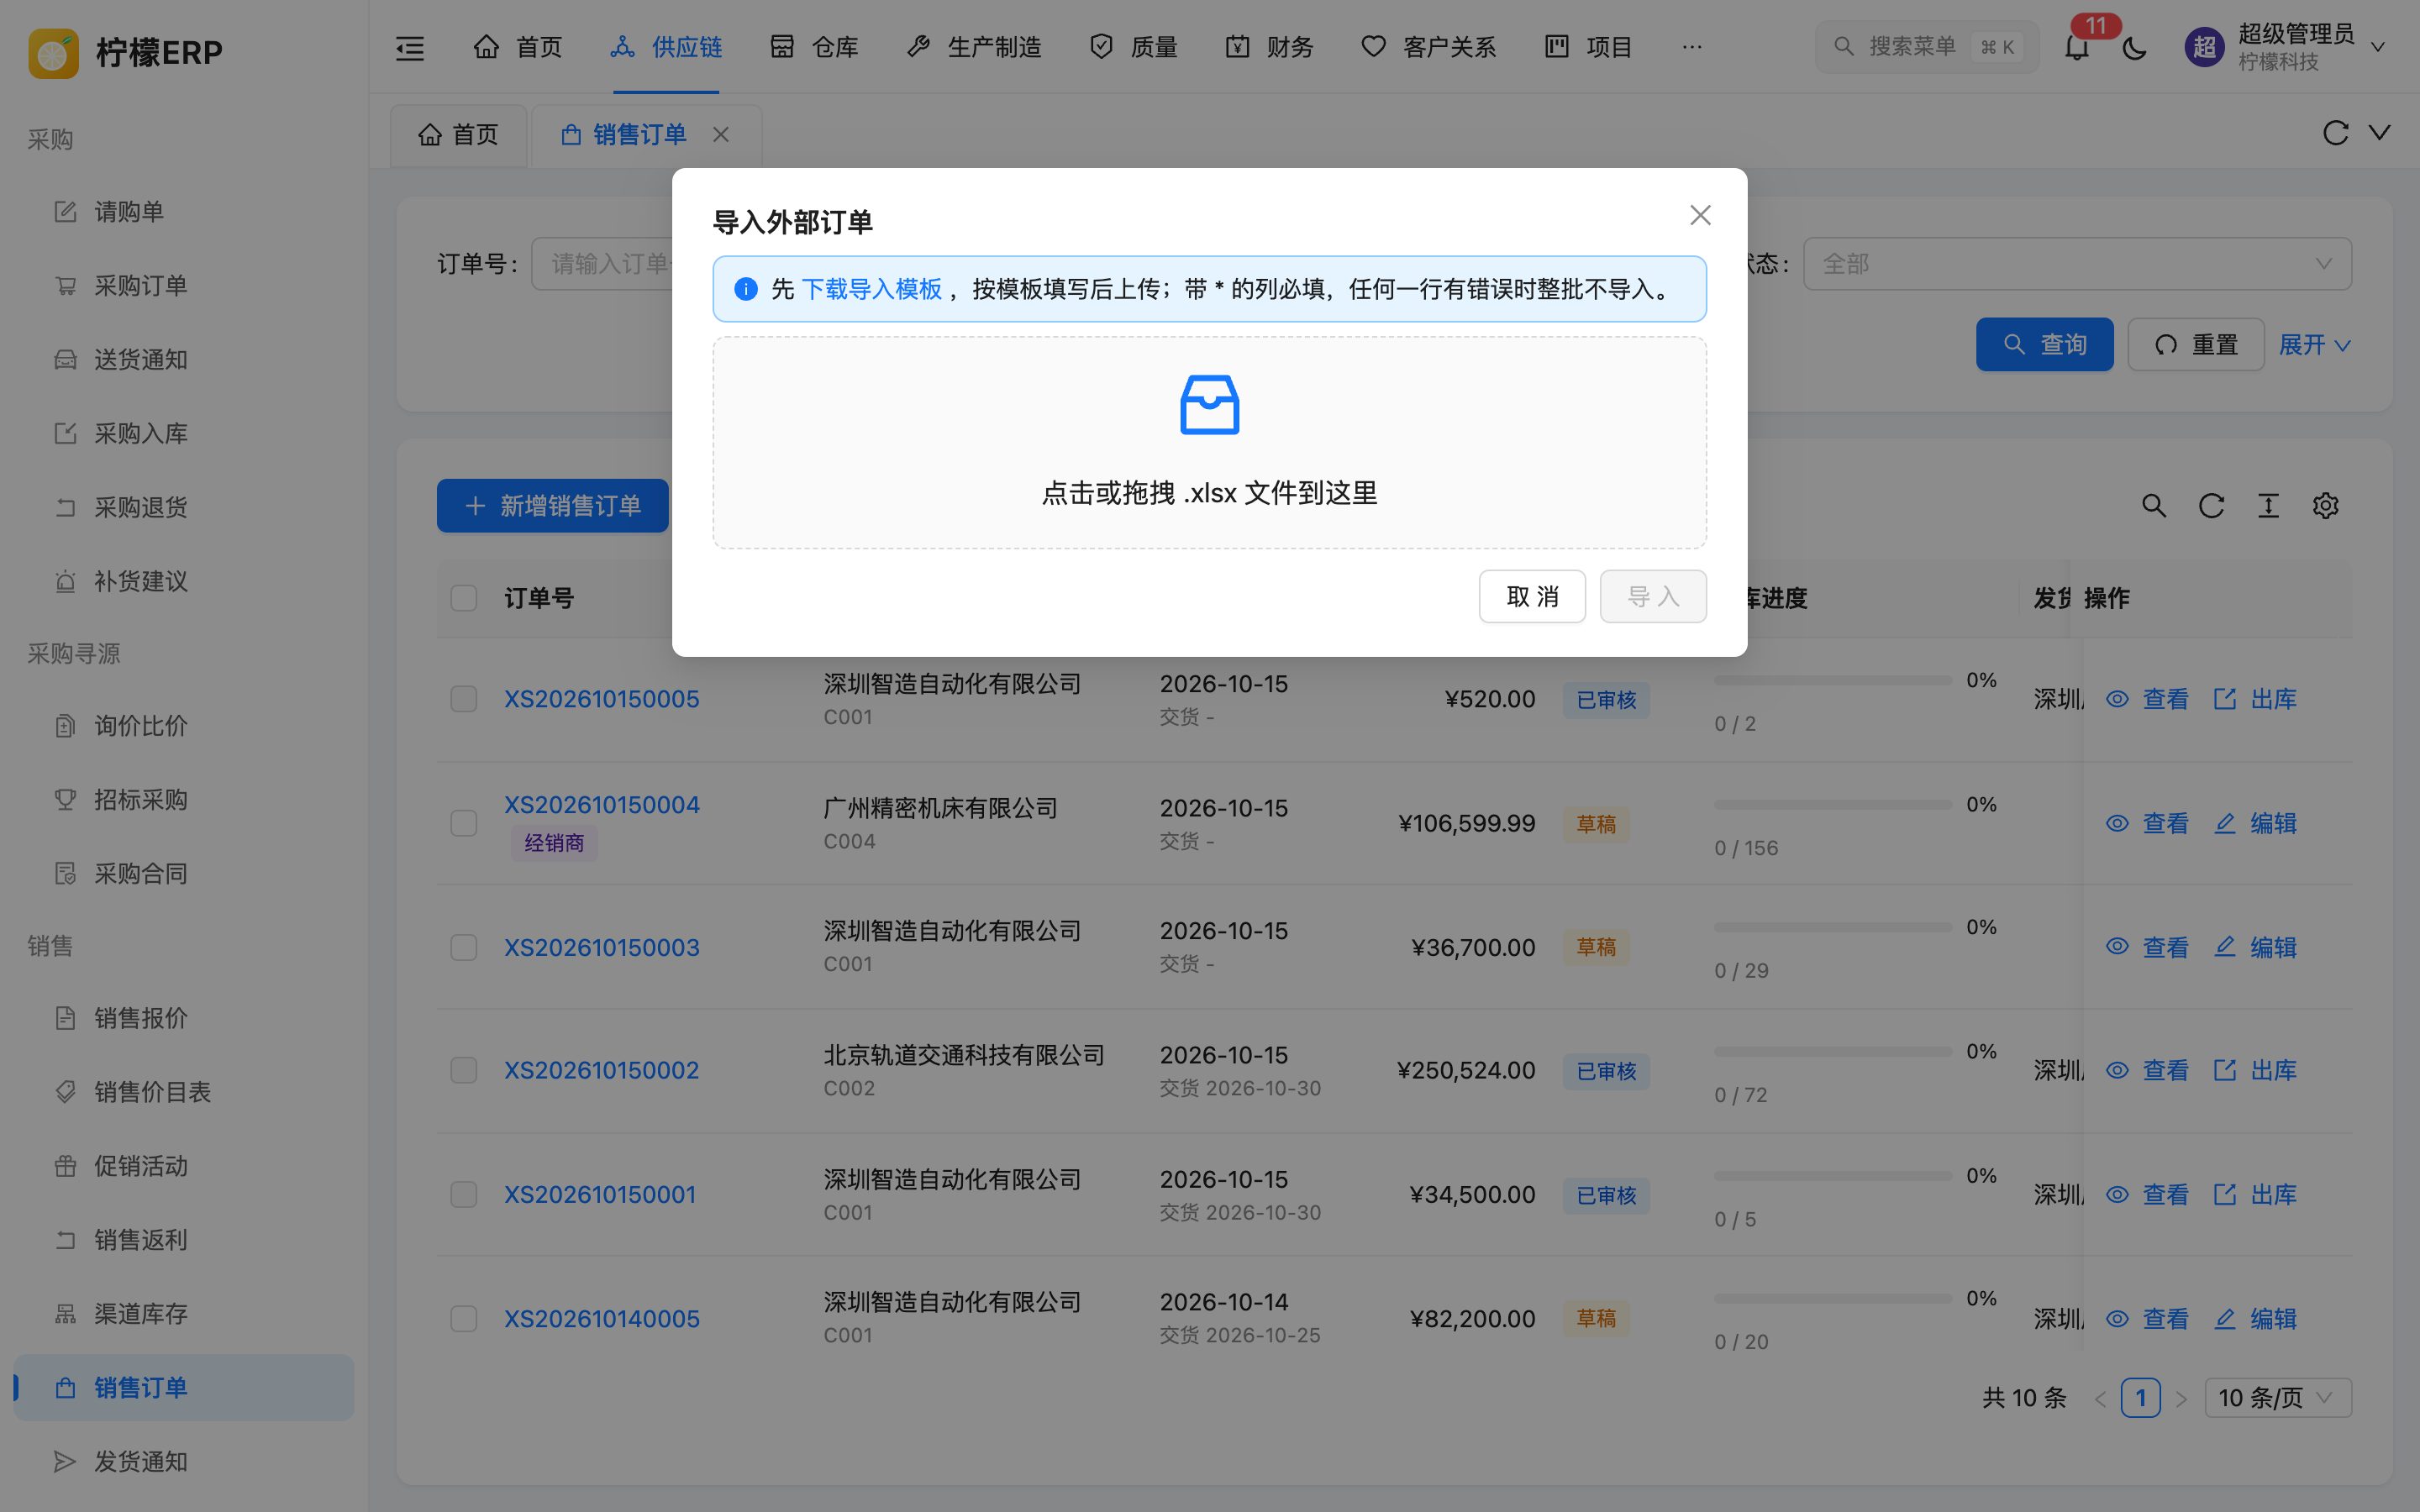Click 下载导入模板 link

tap(871, 289)
